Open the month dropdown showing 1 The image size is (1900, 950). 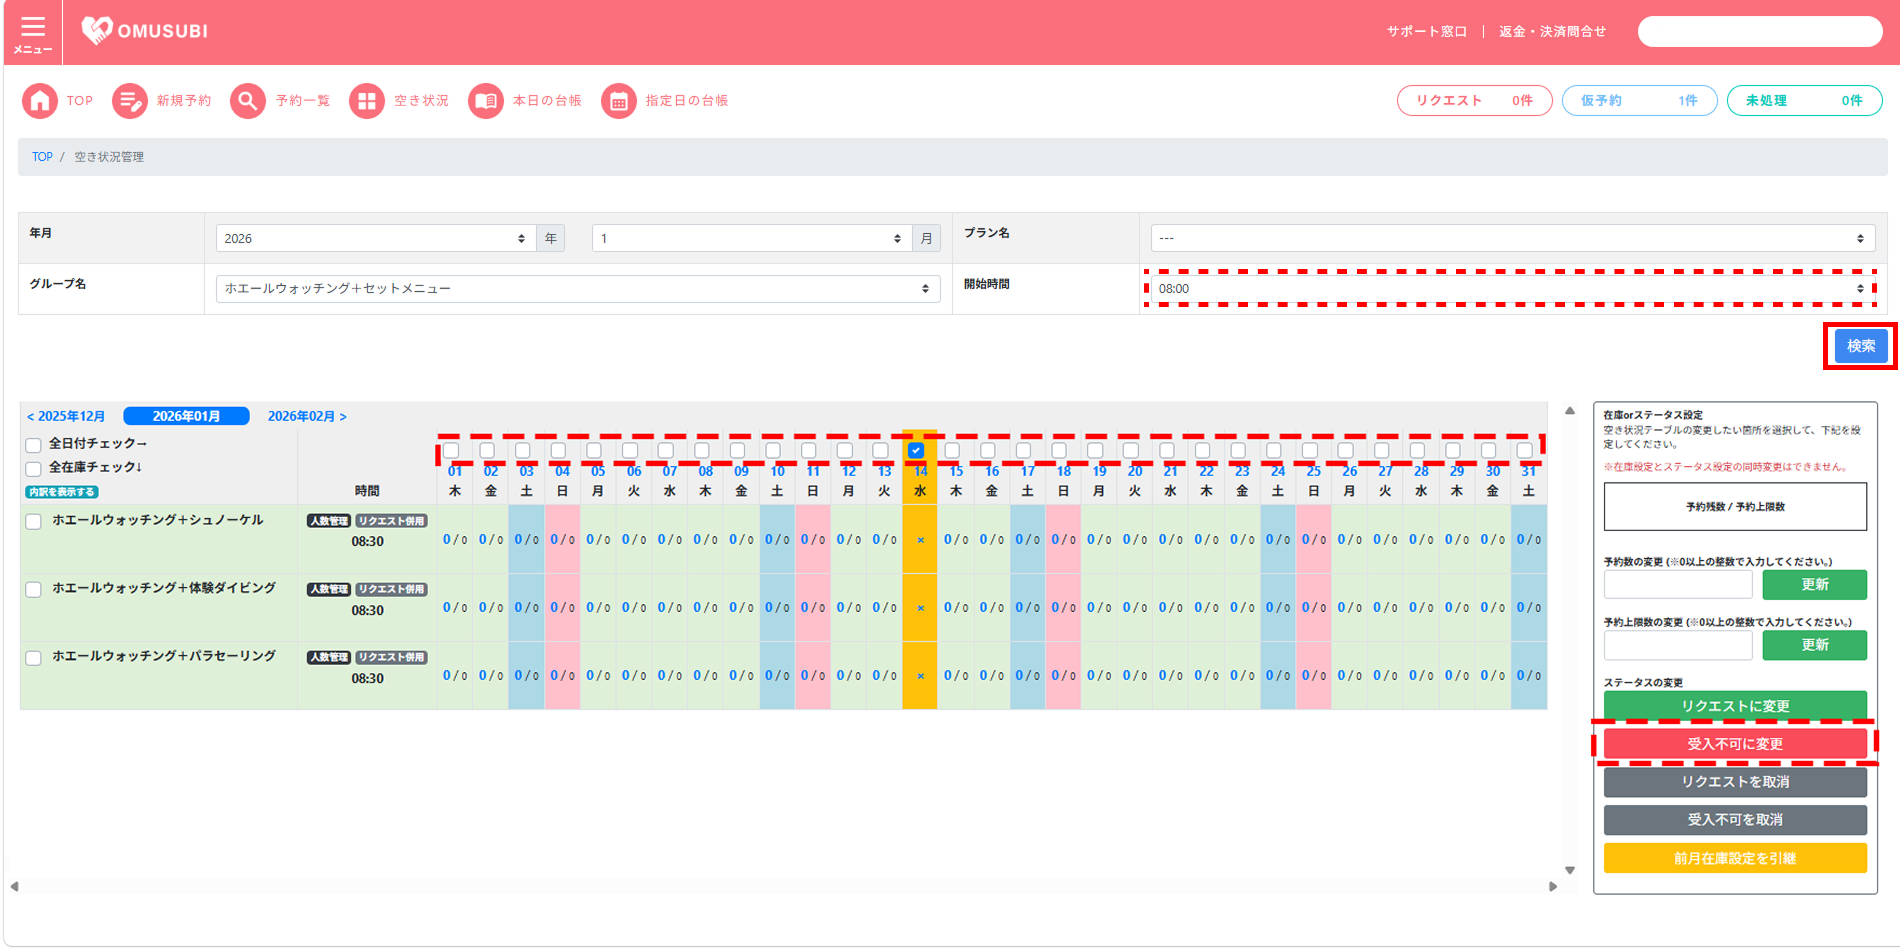(752, 238)
